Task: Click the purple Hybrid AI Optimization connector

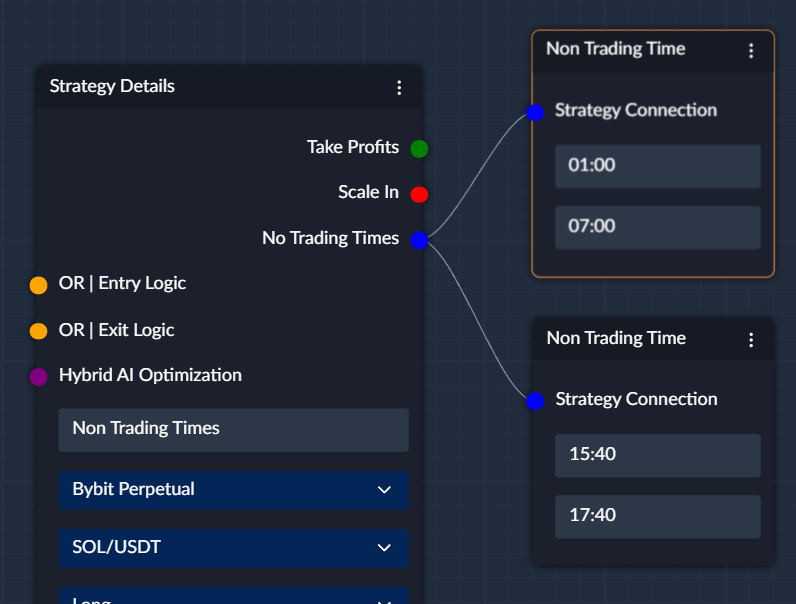Action: (39, 377)
